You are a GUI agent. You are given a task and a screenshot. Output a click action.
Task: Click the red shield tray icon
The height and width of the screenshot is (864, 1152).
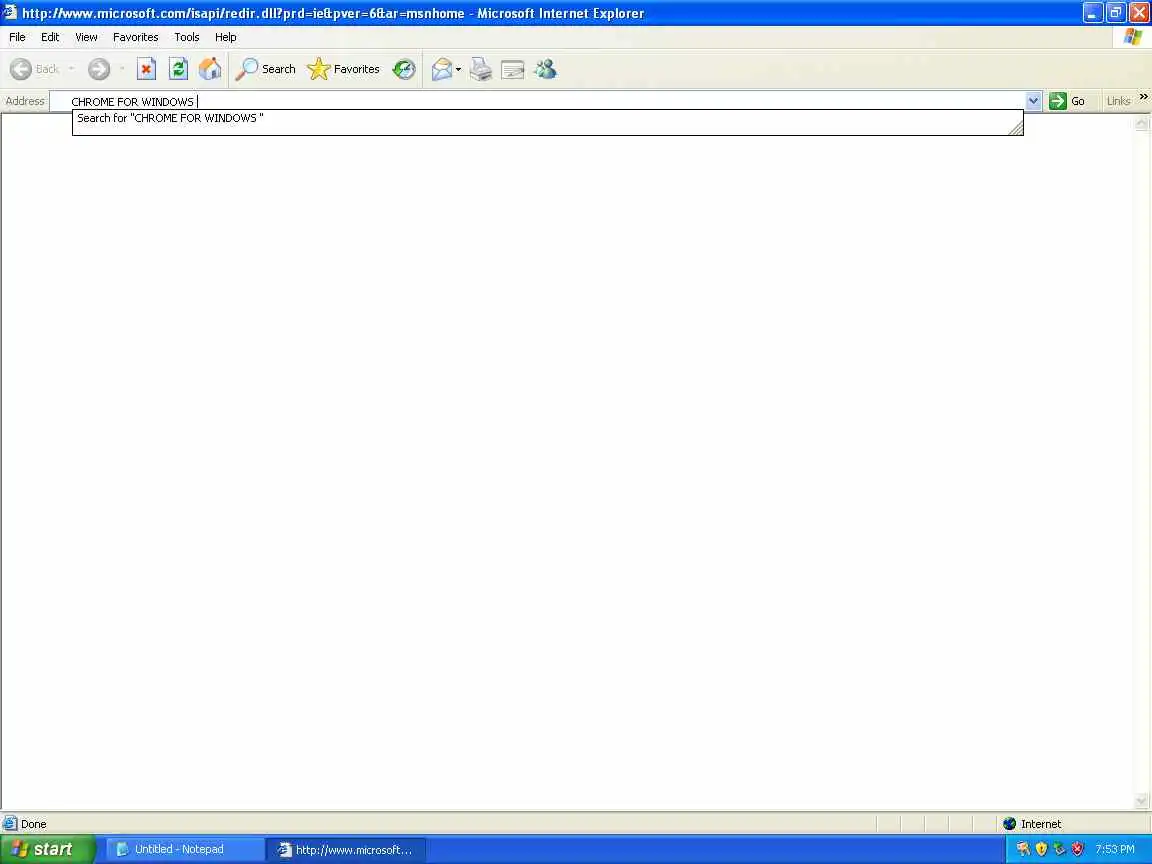1077,849
